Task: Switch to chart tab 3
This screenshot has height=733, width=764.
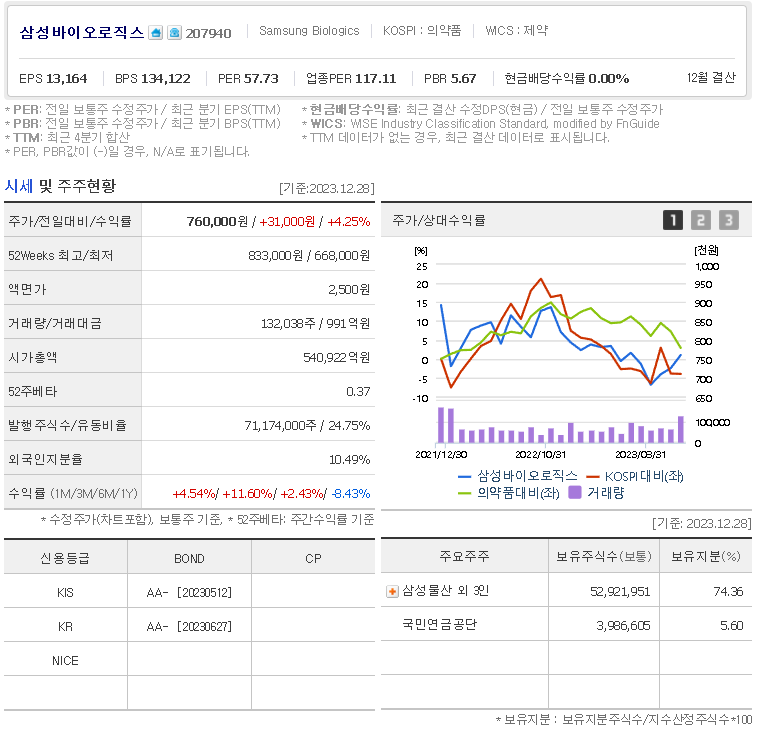Action: pyautogui.click(x=729, y=220)
